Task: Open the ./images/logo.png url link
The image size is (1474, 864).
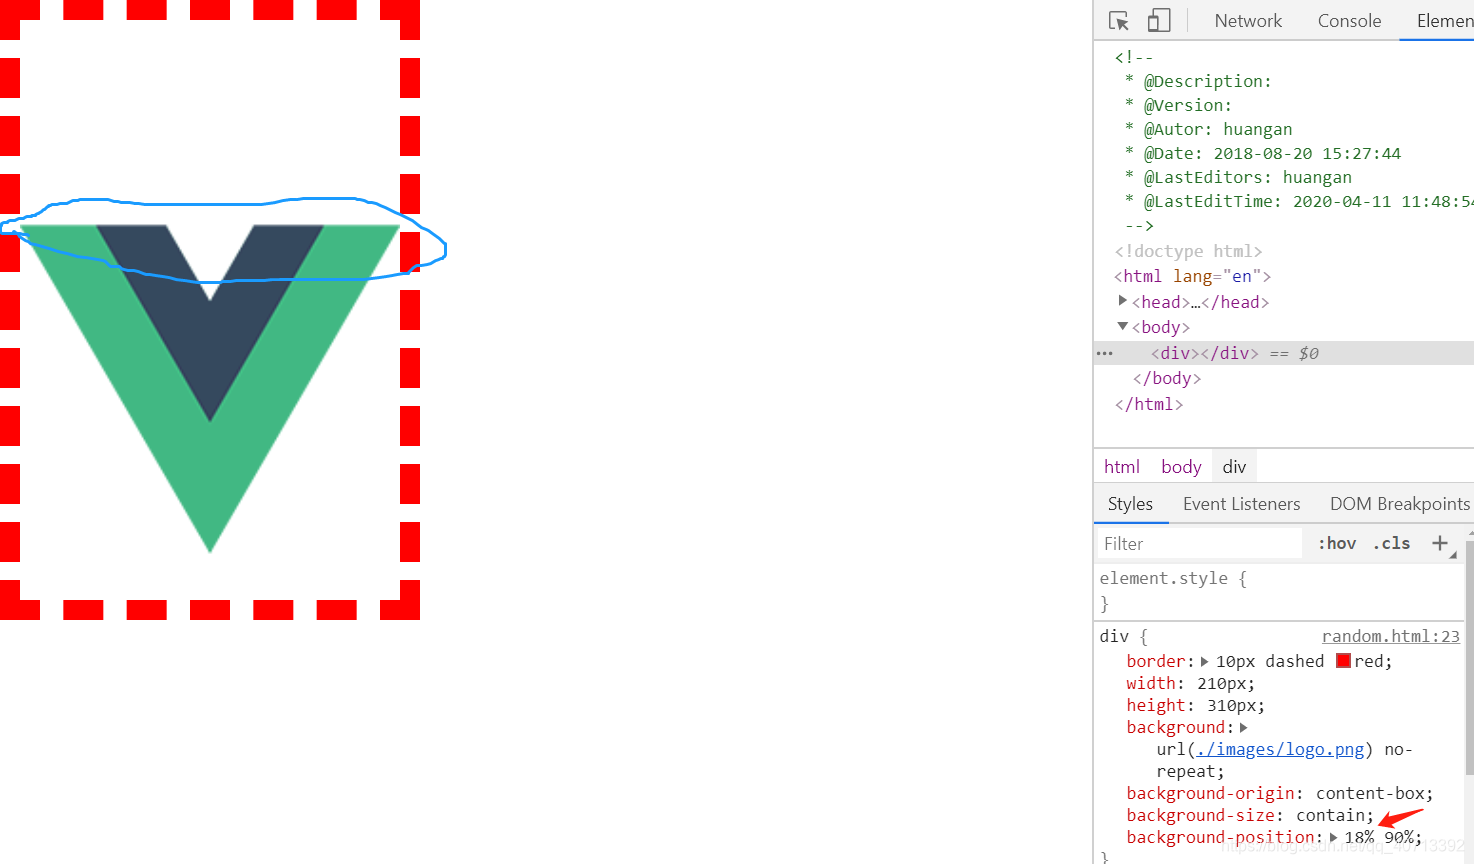Action: [1280, 749]
